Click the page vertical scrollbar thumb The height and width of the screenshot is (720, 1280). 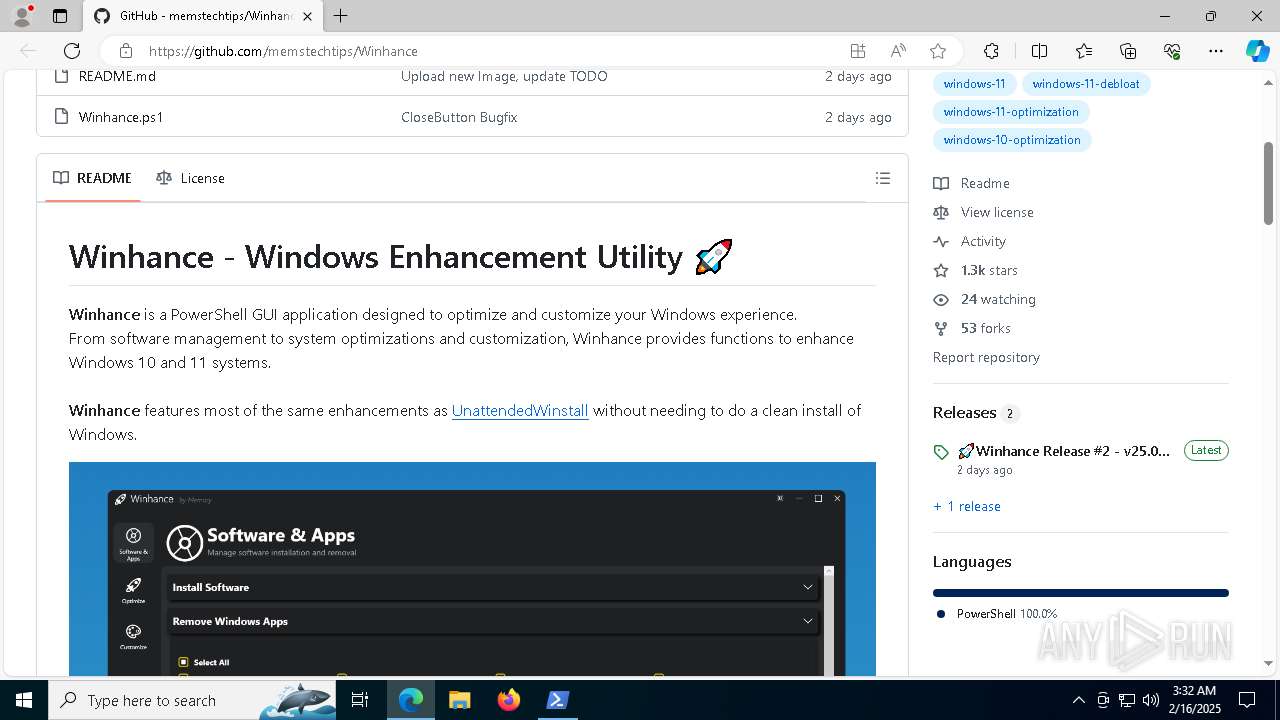(x=1268, y=183)
